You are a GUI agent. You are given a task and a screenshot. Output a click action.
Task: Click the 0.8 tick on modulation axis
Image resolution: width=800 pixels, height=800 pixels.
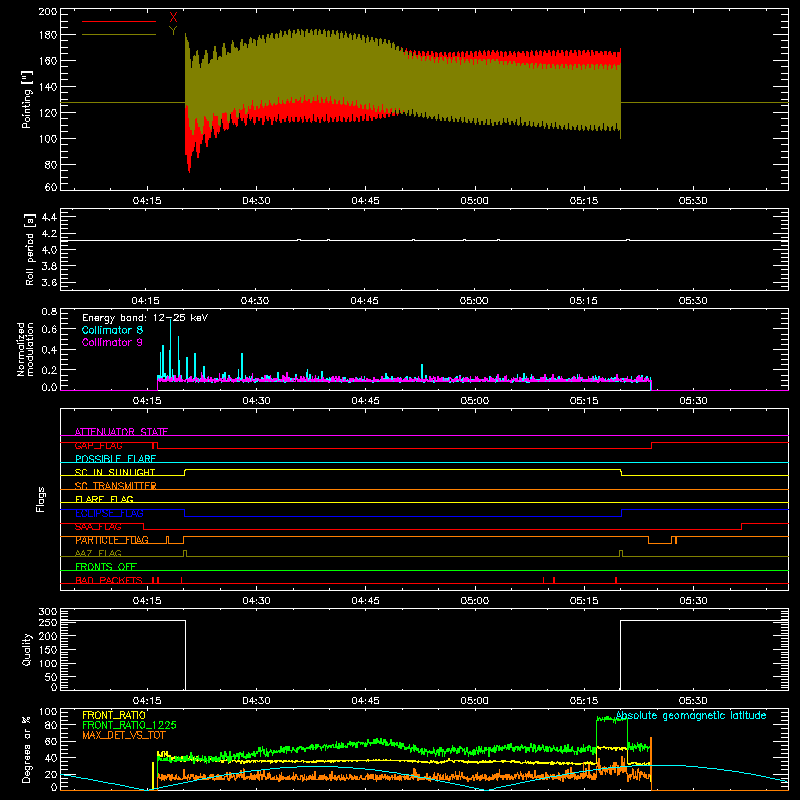(49, 312)
